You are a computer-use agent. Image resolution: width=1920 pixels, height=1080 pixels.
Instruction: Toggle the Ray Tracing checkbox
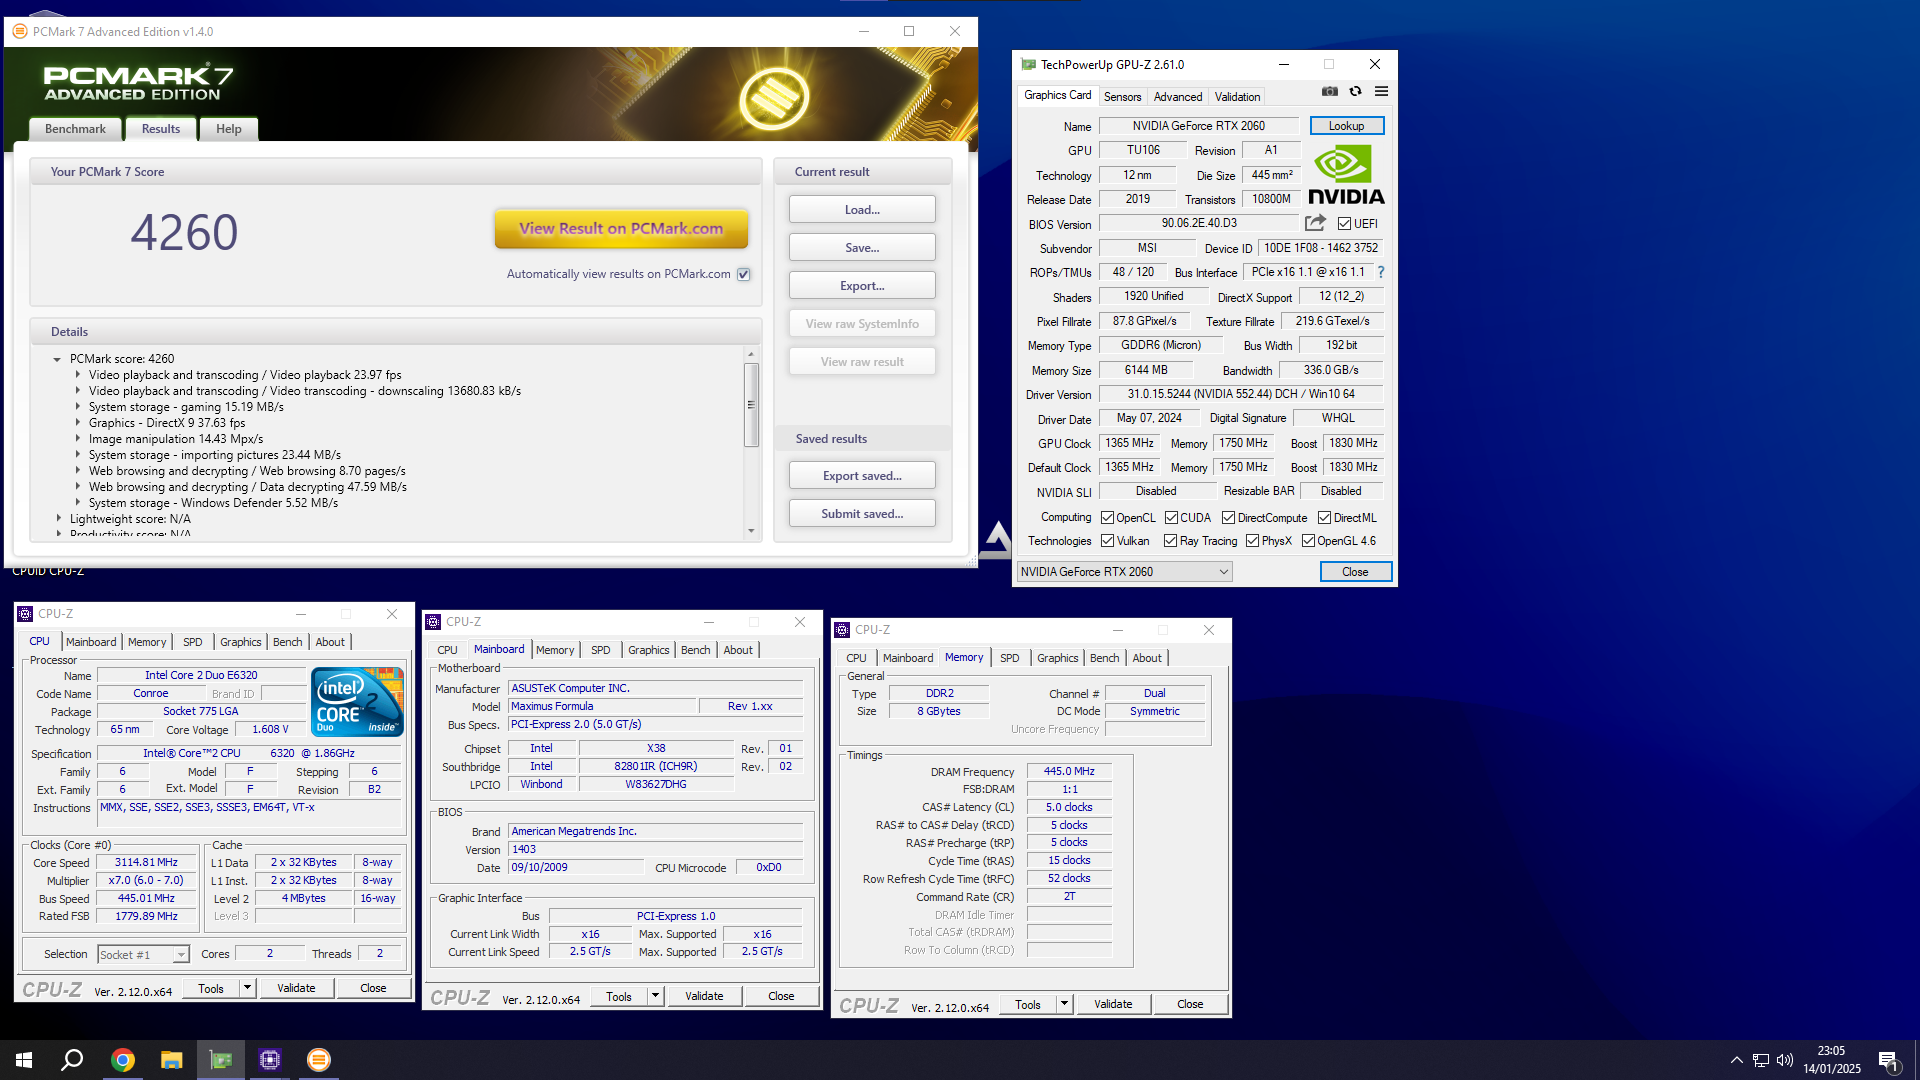click(1170, 541)
